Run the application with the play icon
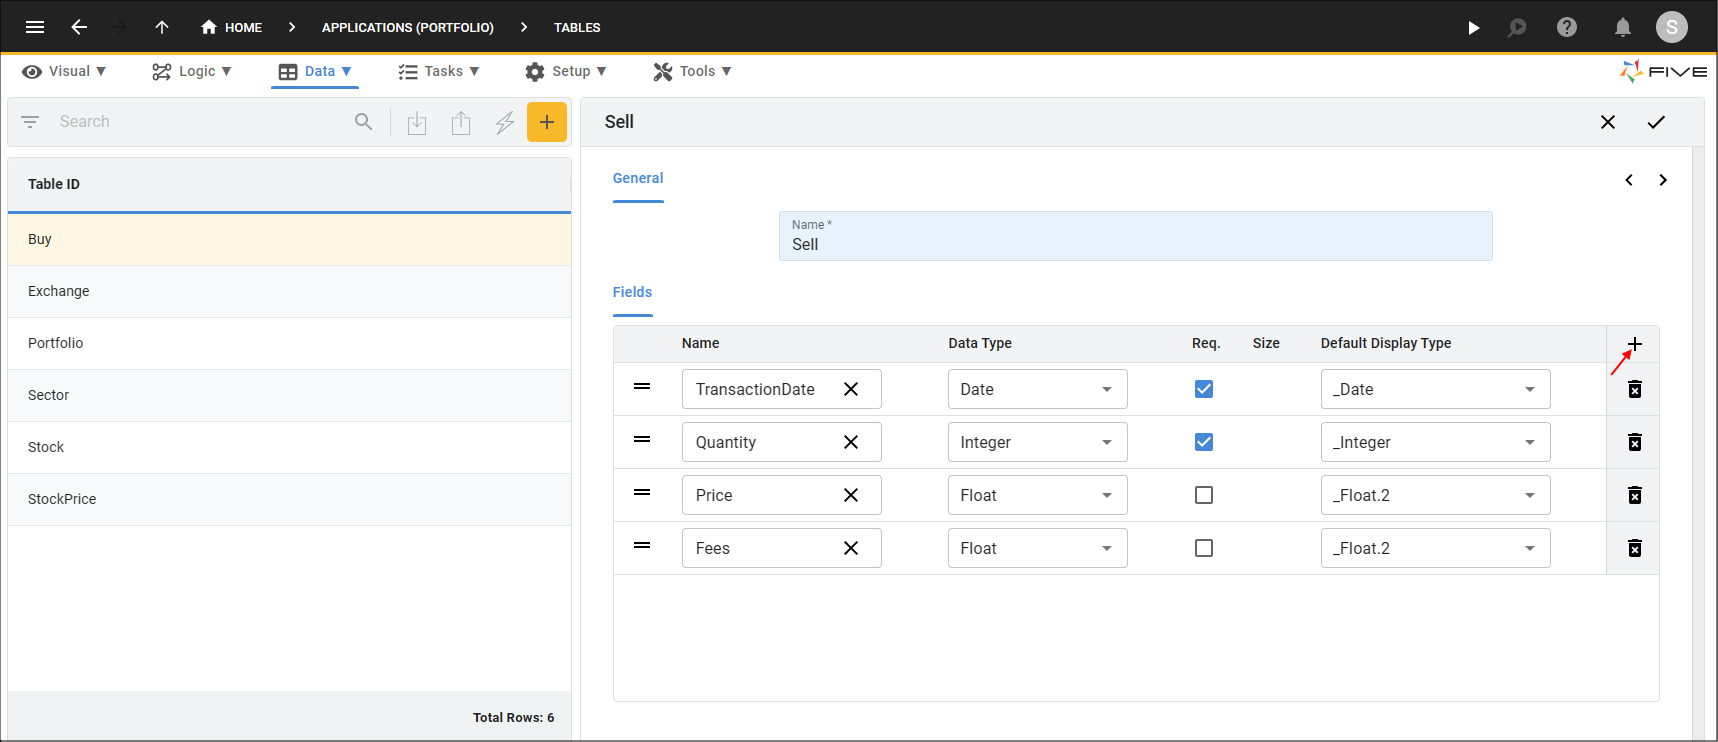Screen dimensions: 1718x742 (x=1473, y=27)
